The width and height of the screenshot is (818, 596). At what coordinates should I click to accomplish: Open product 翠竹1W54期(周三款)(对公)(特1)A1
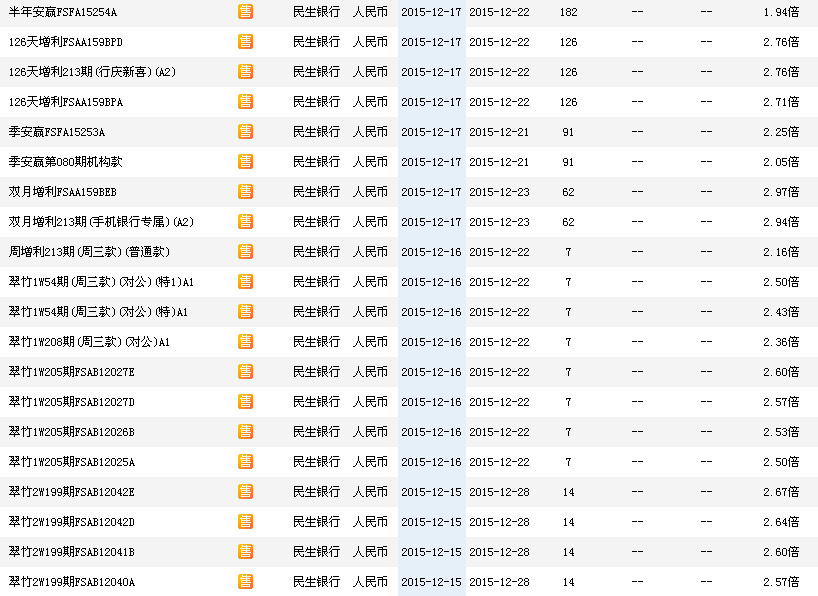(x=101, y=282)
